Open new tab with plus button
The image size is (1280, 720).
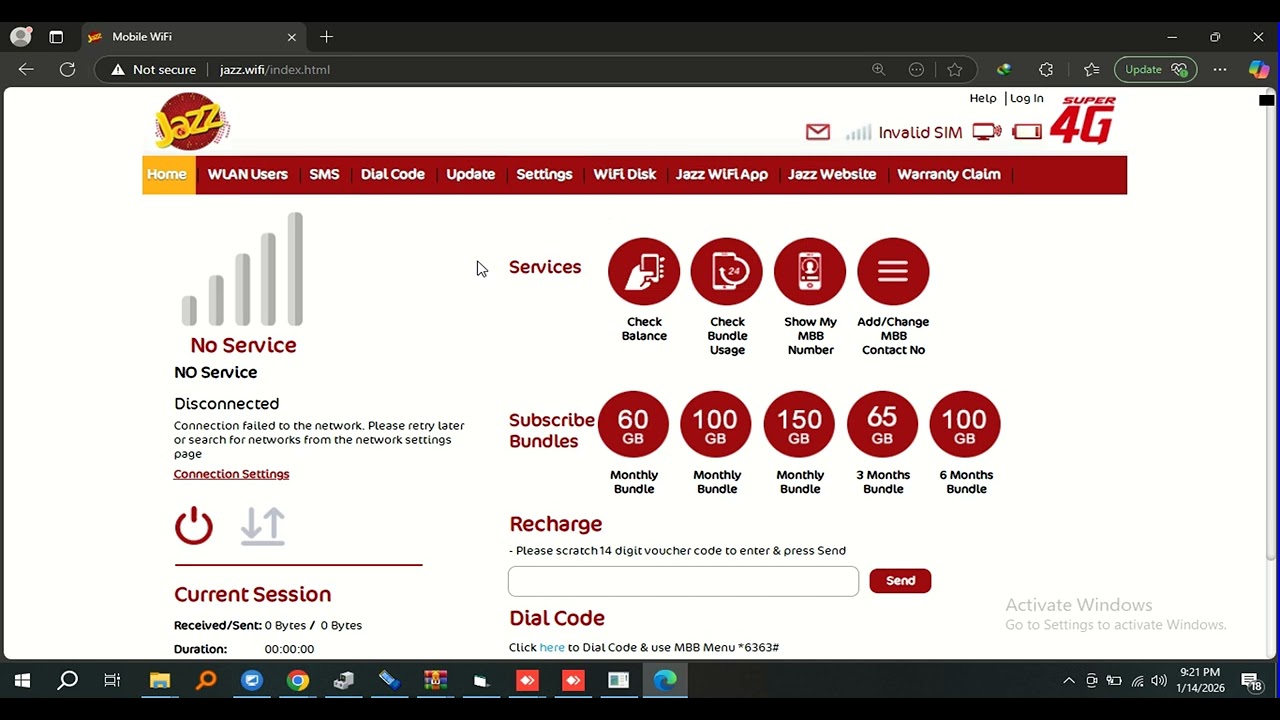coord(326,37)
